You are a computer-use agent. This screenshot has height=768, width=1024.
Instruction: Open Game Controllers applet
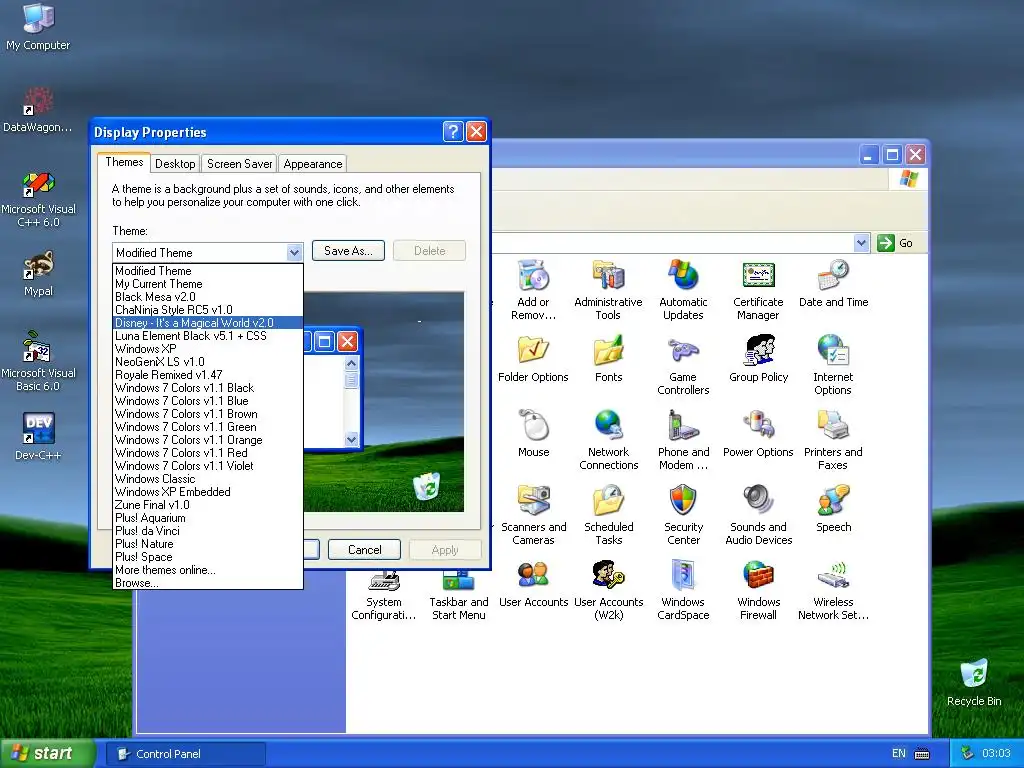tap(683, 365)
